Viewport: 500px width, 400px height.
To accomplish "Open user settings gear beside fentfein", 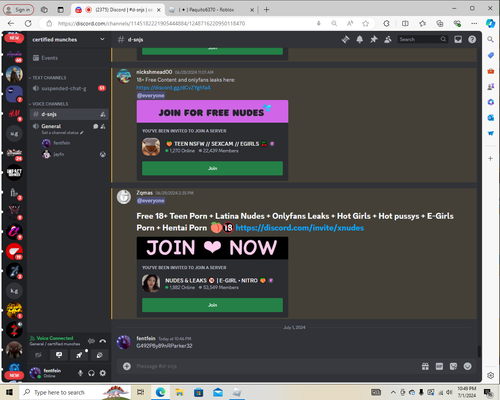I will [103, 373].
